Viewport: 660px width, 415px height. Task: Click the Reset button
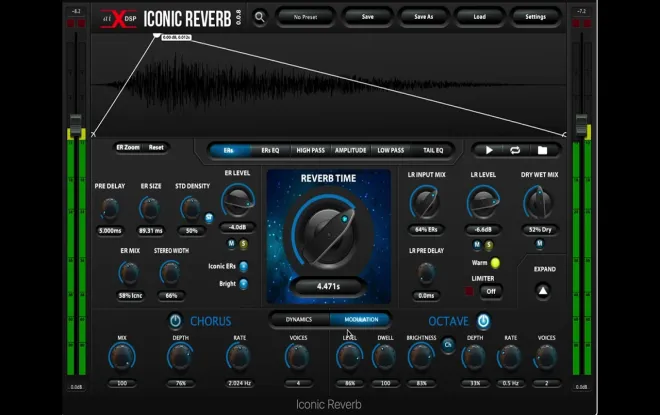(x=156, y=147)
